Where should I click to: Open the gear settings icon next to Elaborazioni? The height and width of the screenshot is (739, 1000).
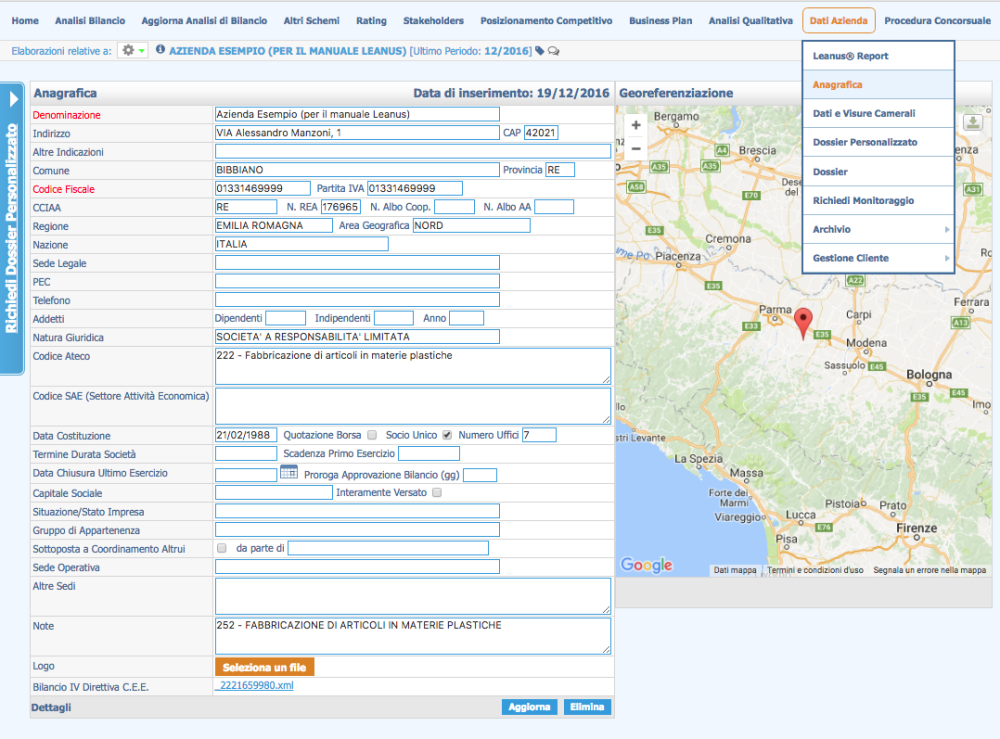pyautogui.click(x=128, y=50)
